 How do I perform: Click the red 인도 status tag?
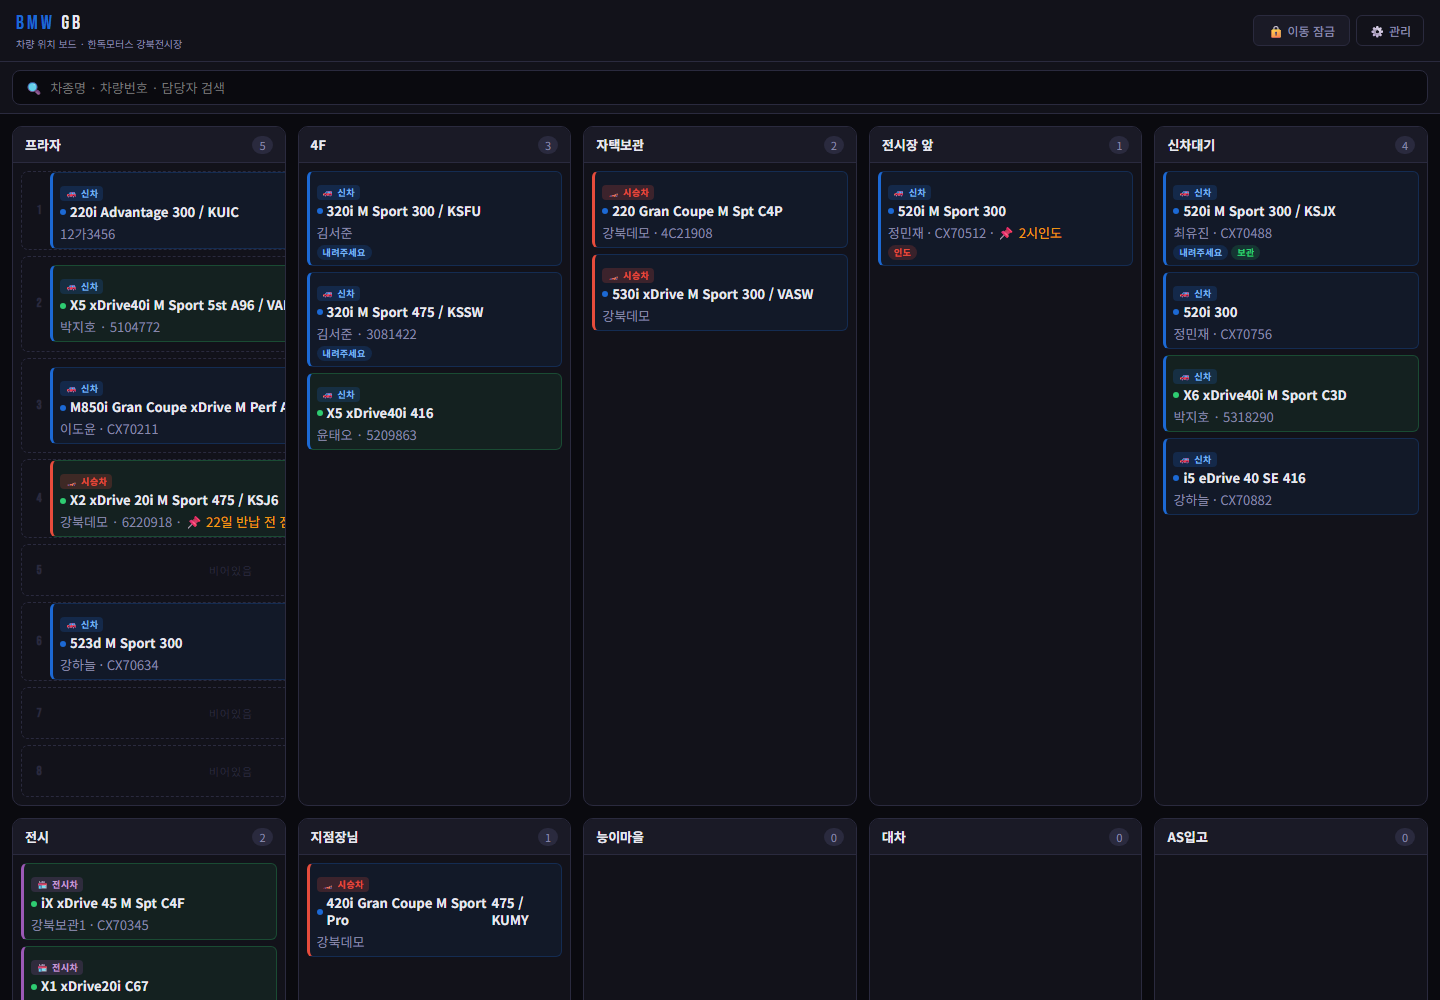click(x=902, y=253)
